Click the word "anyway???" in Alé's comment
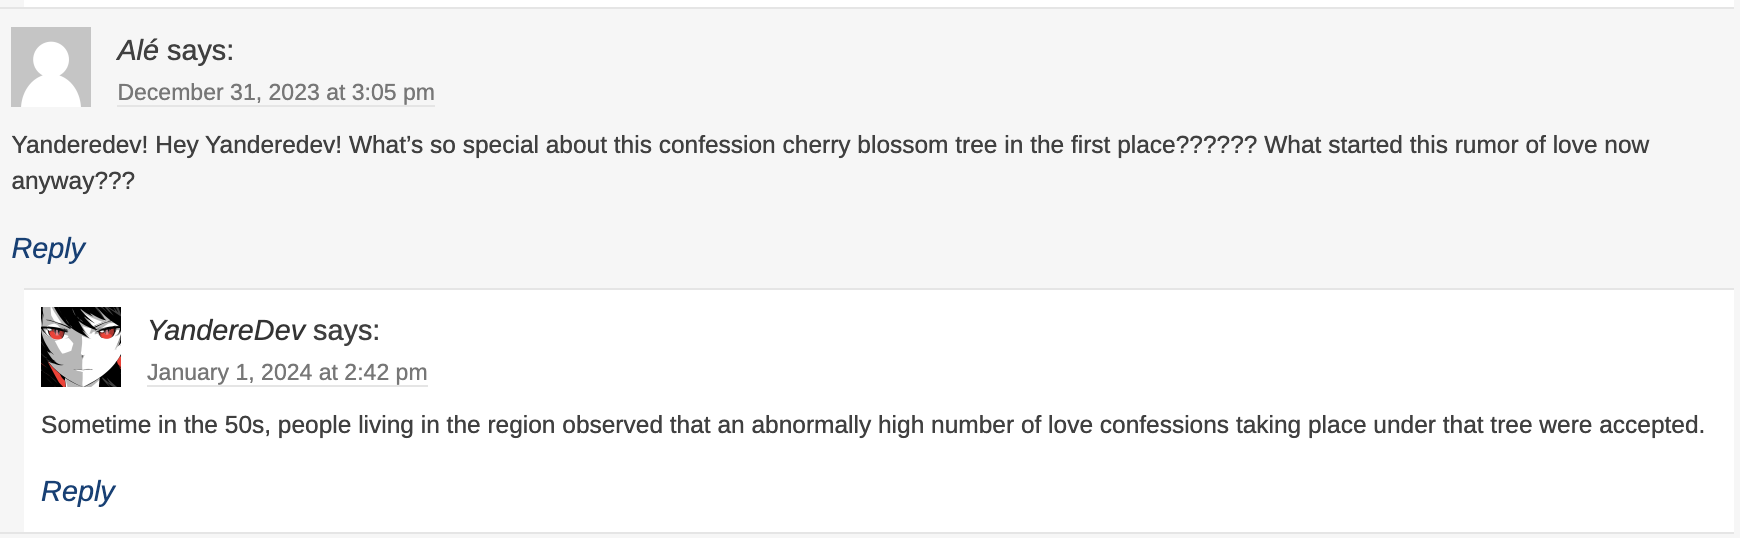The height and width of the screenshot is (538, 1740). 73,181
